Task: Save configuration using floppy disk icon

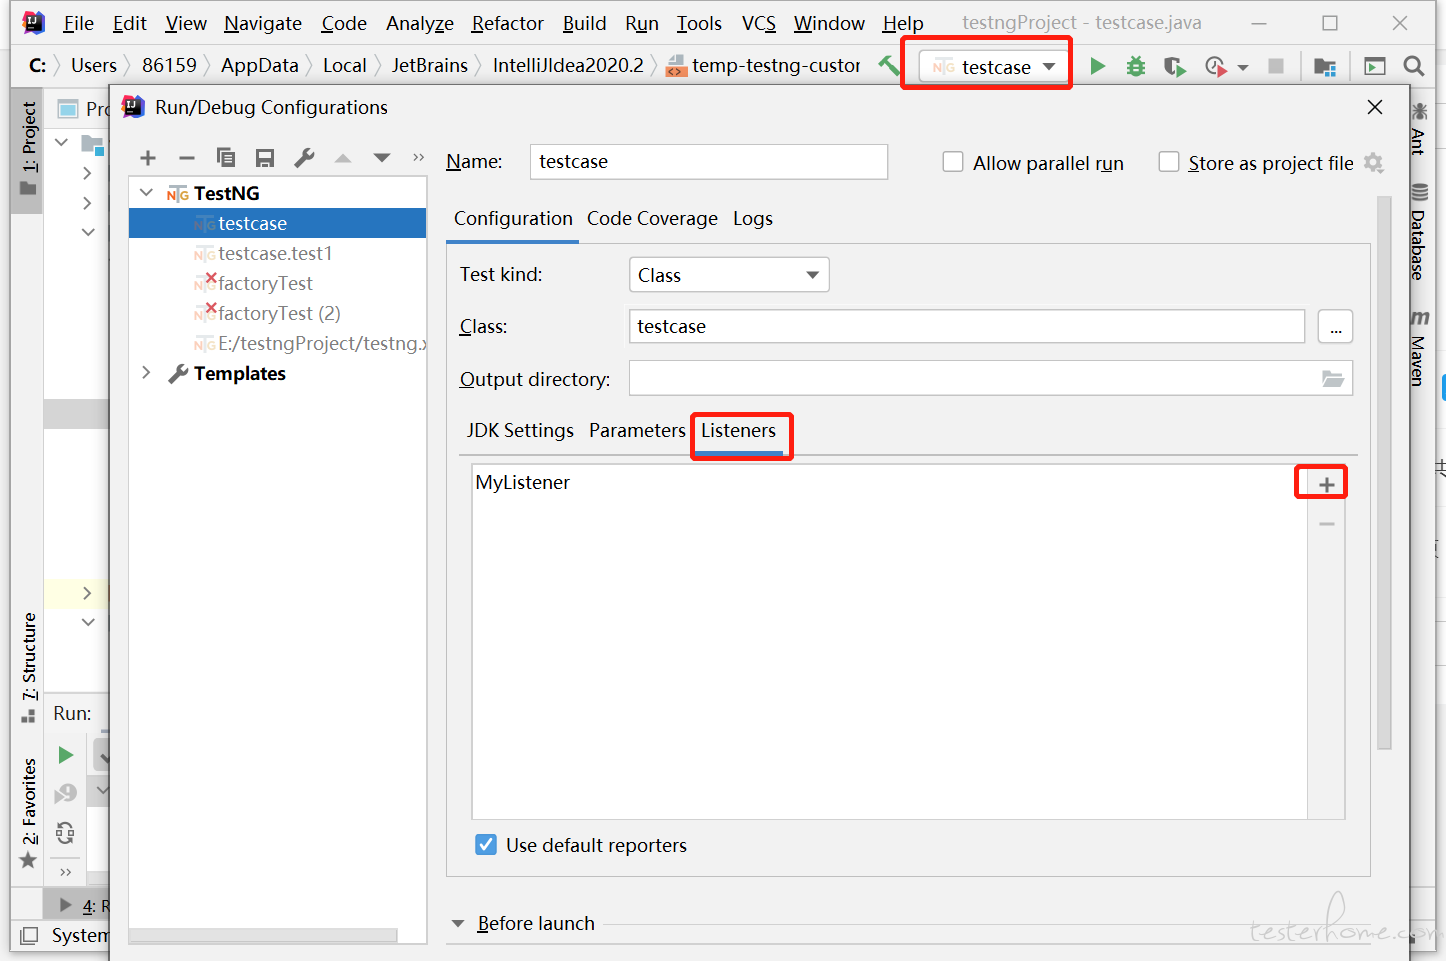Action: point(265,158)
